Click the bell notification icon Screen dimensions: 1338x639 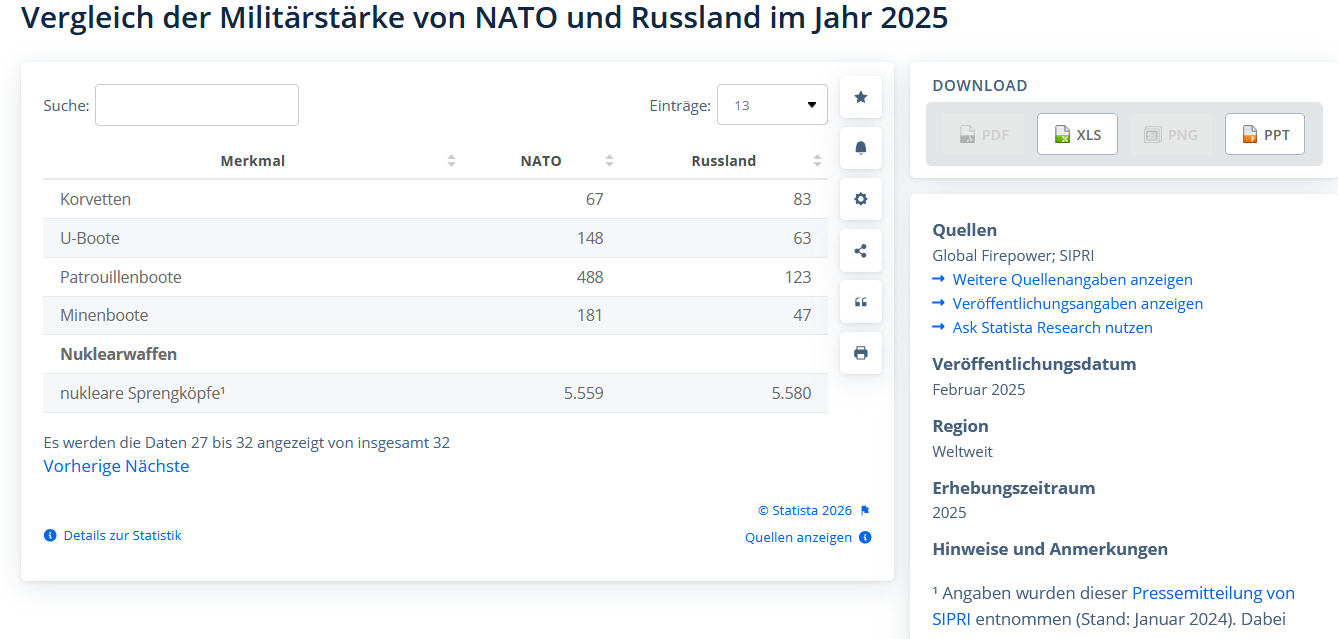[x=860, y=148]
